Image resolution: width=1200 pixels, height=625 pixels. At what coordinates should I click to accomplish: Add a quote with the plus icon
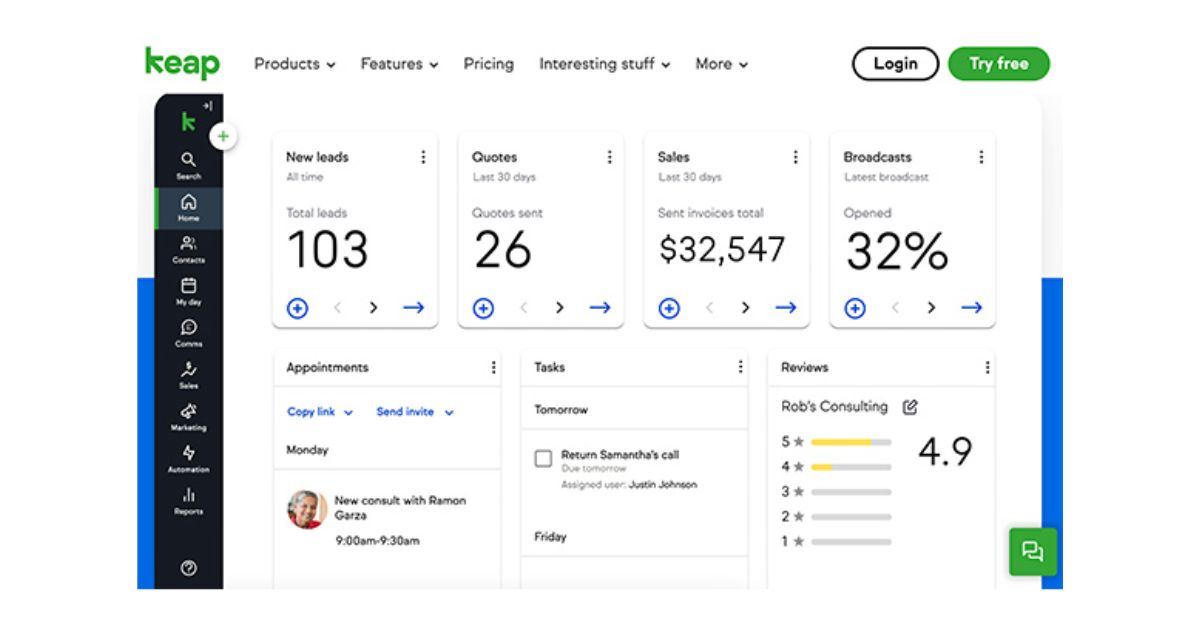click(x=483, y=308)
